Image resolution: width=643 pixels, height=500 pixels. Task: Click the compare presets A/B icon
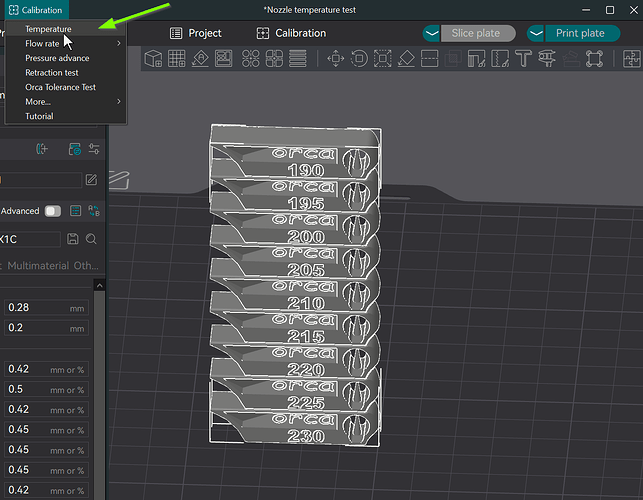click(x=94, y=211)
